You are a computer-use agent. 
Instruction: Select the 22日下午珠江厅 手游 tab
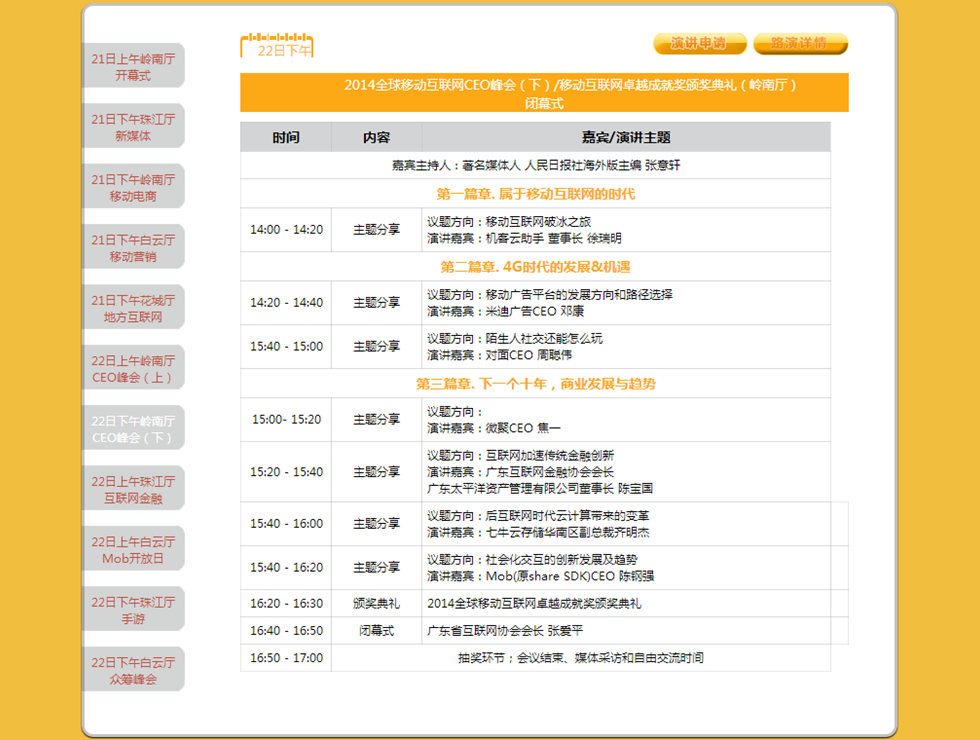pyautogui.click(x=133, y=610)
